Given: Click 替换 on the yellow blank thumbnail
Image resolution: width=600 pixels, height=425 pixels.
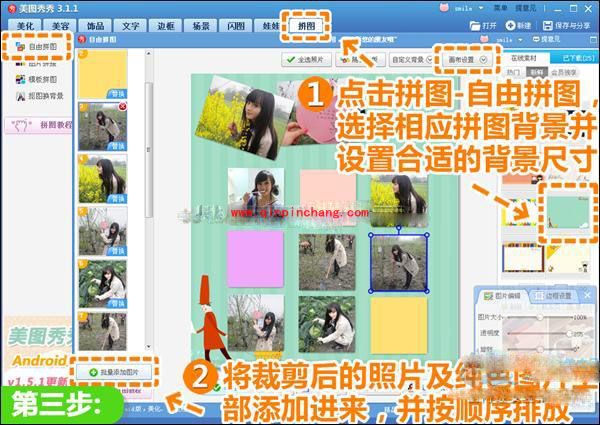Looking at the screenshot, I should pos(117,94).
